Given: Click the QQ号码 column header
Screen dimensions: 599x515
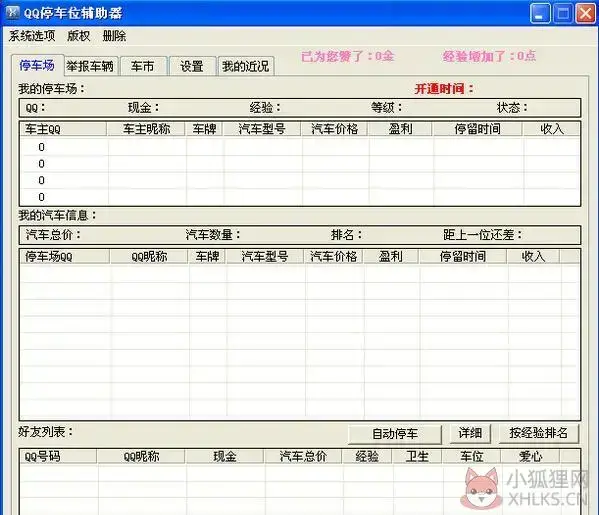Looking at the screenshot, I should coord(58,457).
